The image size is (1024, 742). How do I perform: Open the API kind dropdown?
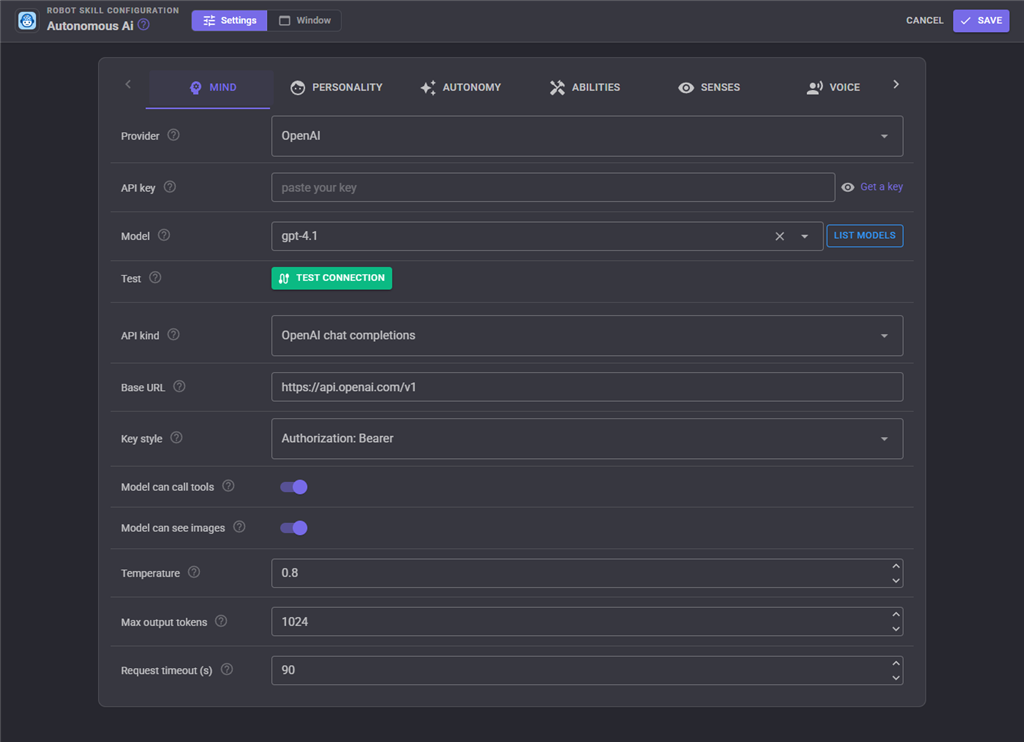(587, 336)
